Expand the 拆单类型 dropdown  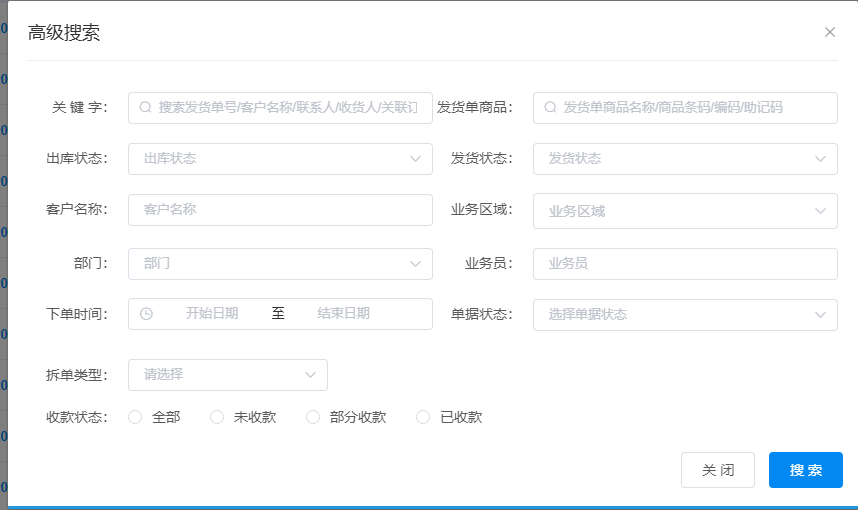click(x=228, y=375)
